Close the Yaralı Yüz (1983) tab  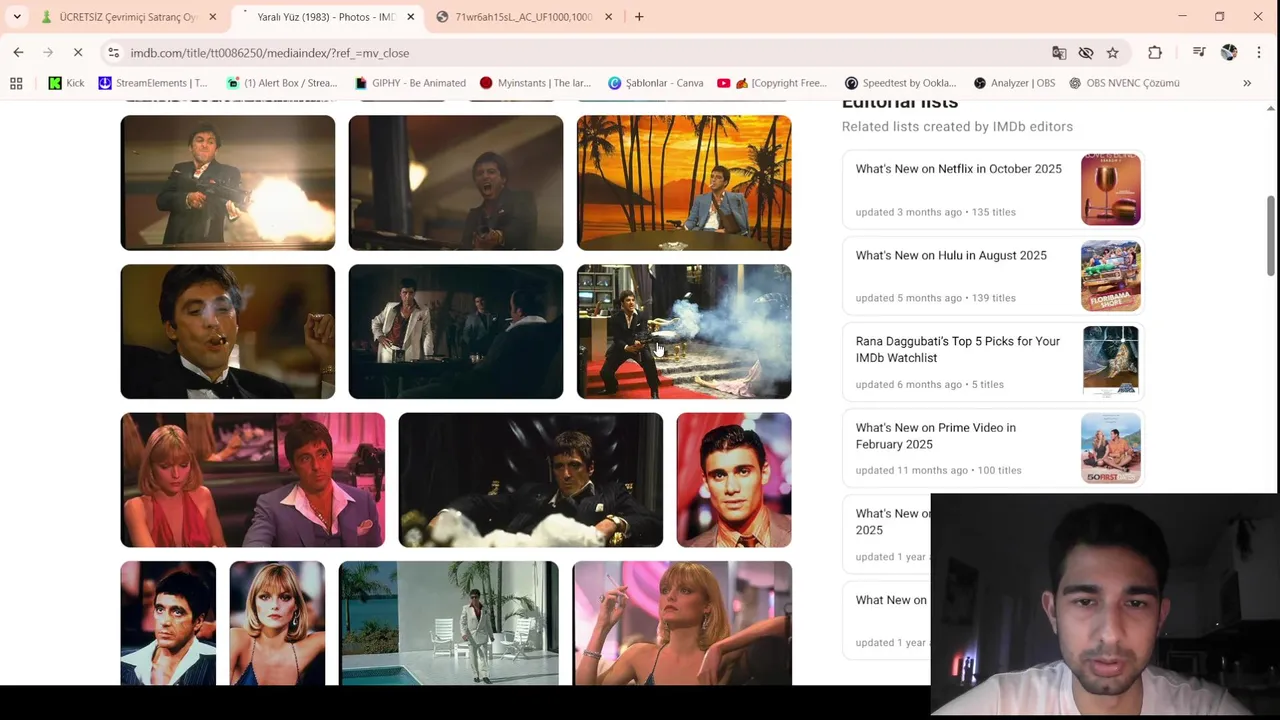[412, 17]
